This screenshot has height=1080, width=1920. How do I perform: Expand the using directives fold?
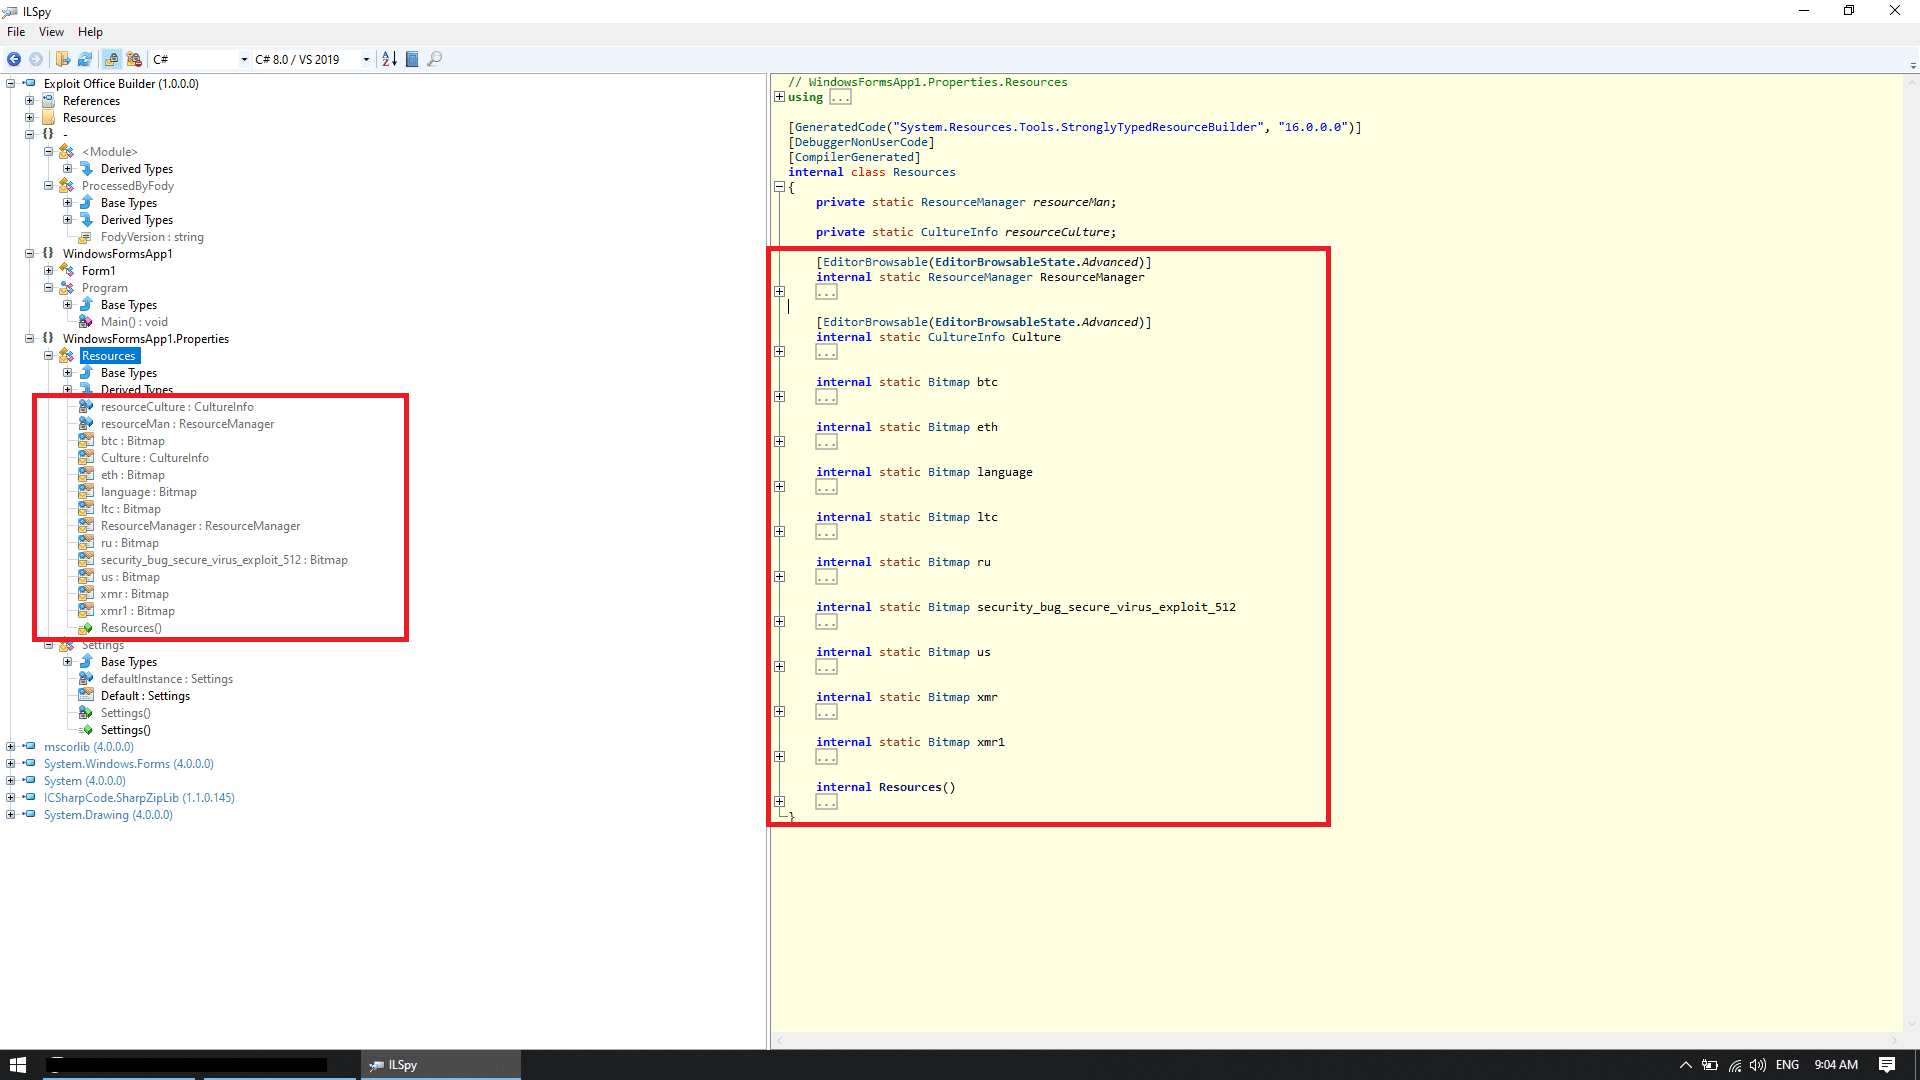[779, 97]
